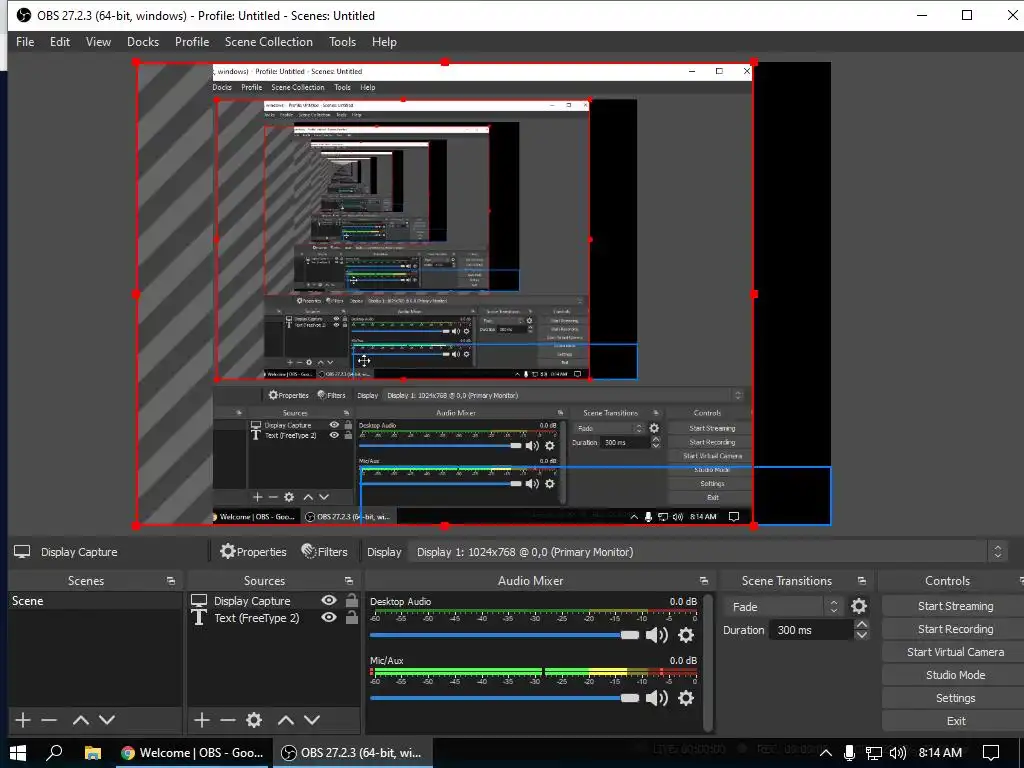
Task: Open Mic/Aux audio settings gear
Action: 686,698
